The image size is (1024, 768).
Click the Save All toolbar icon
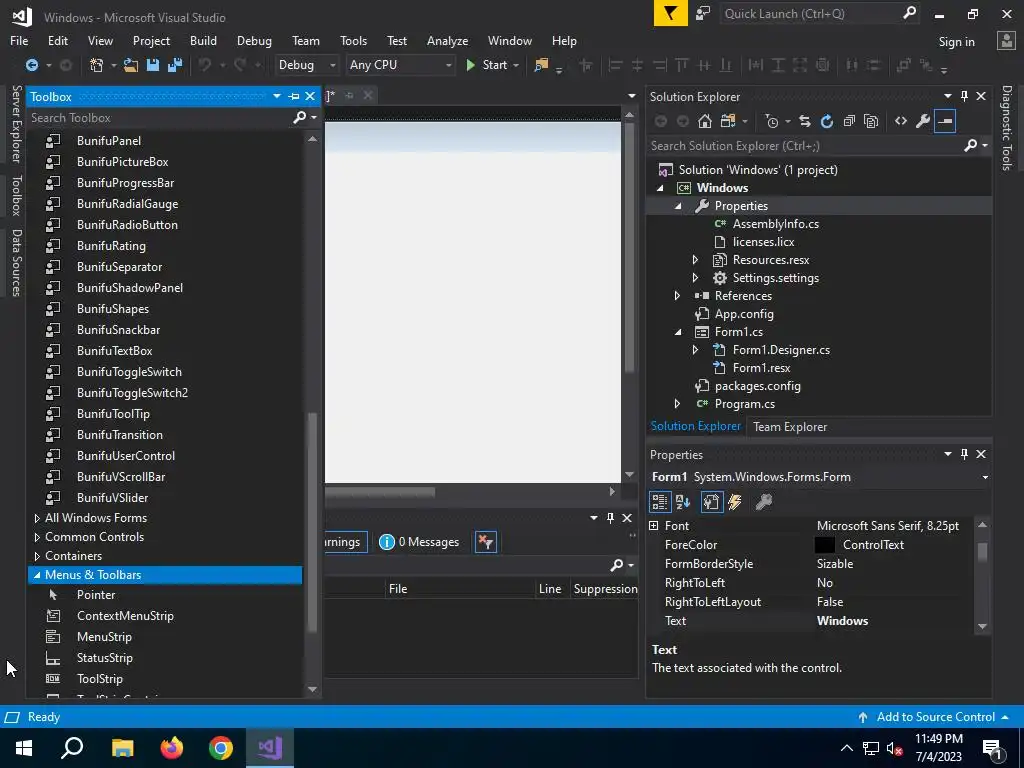174,65
